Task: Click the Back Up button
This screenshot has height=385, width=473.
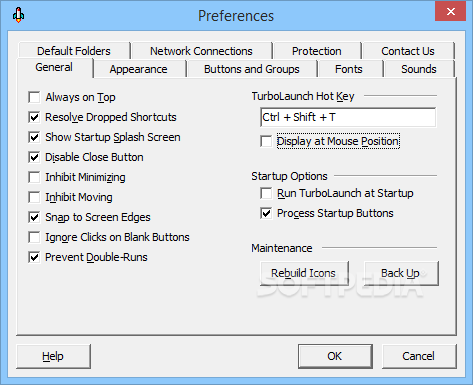Action: point(401,273)
